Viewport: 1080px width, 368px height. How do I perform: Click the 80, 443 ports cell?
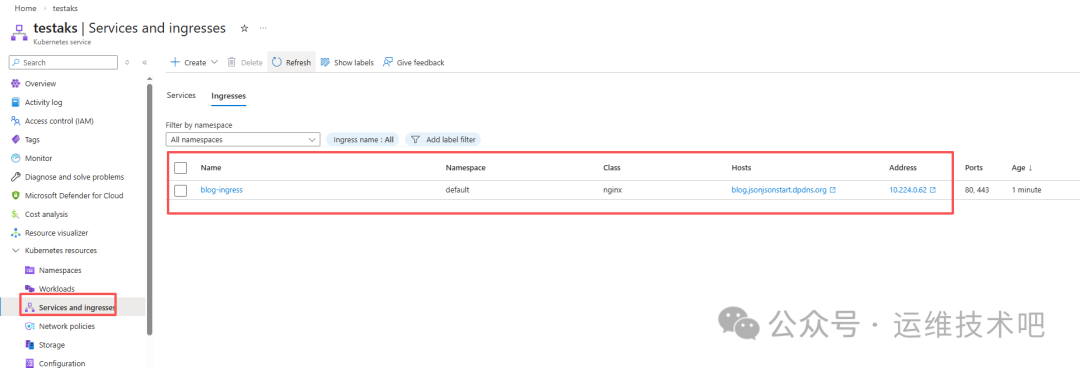point(977,190)
